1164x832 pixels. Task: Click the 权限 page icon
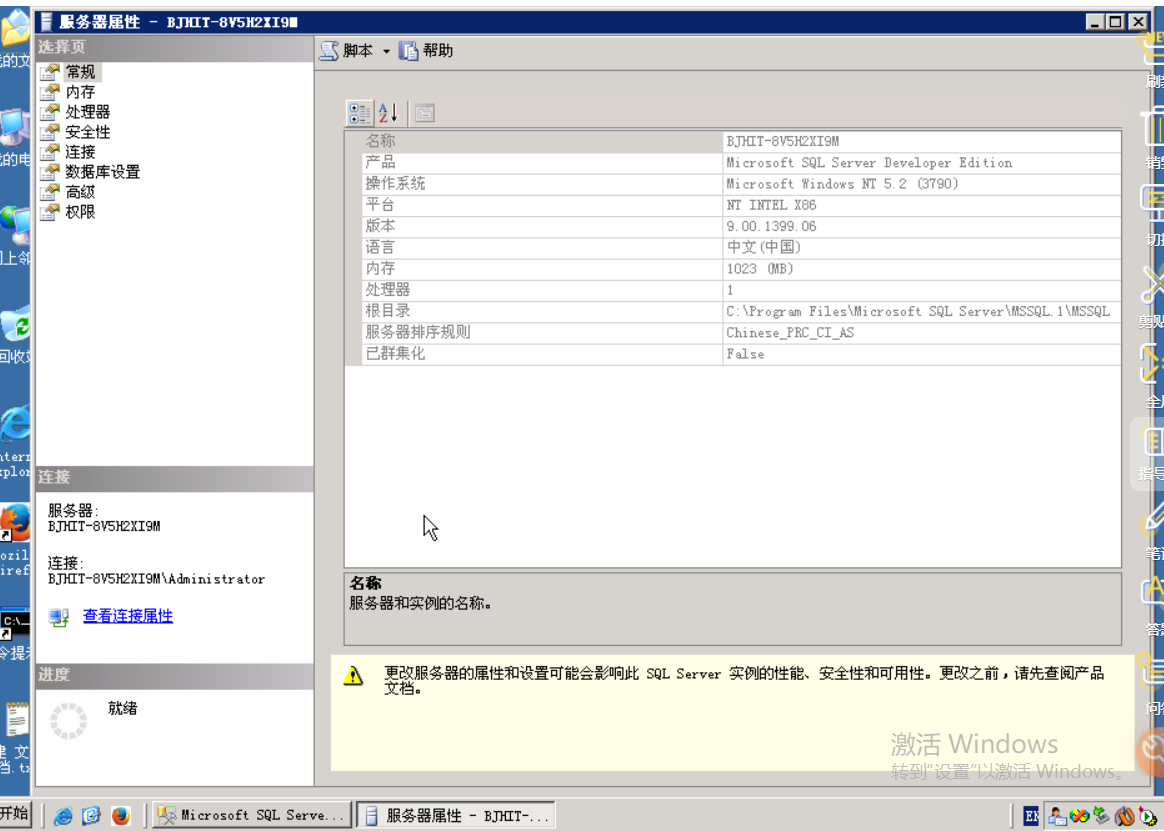(50, 212)
